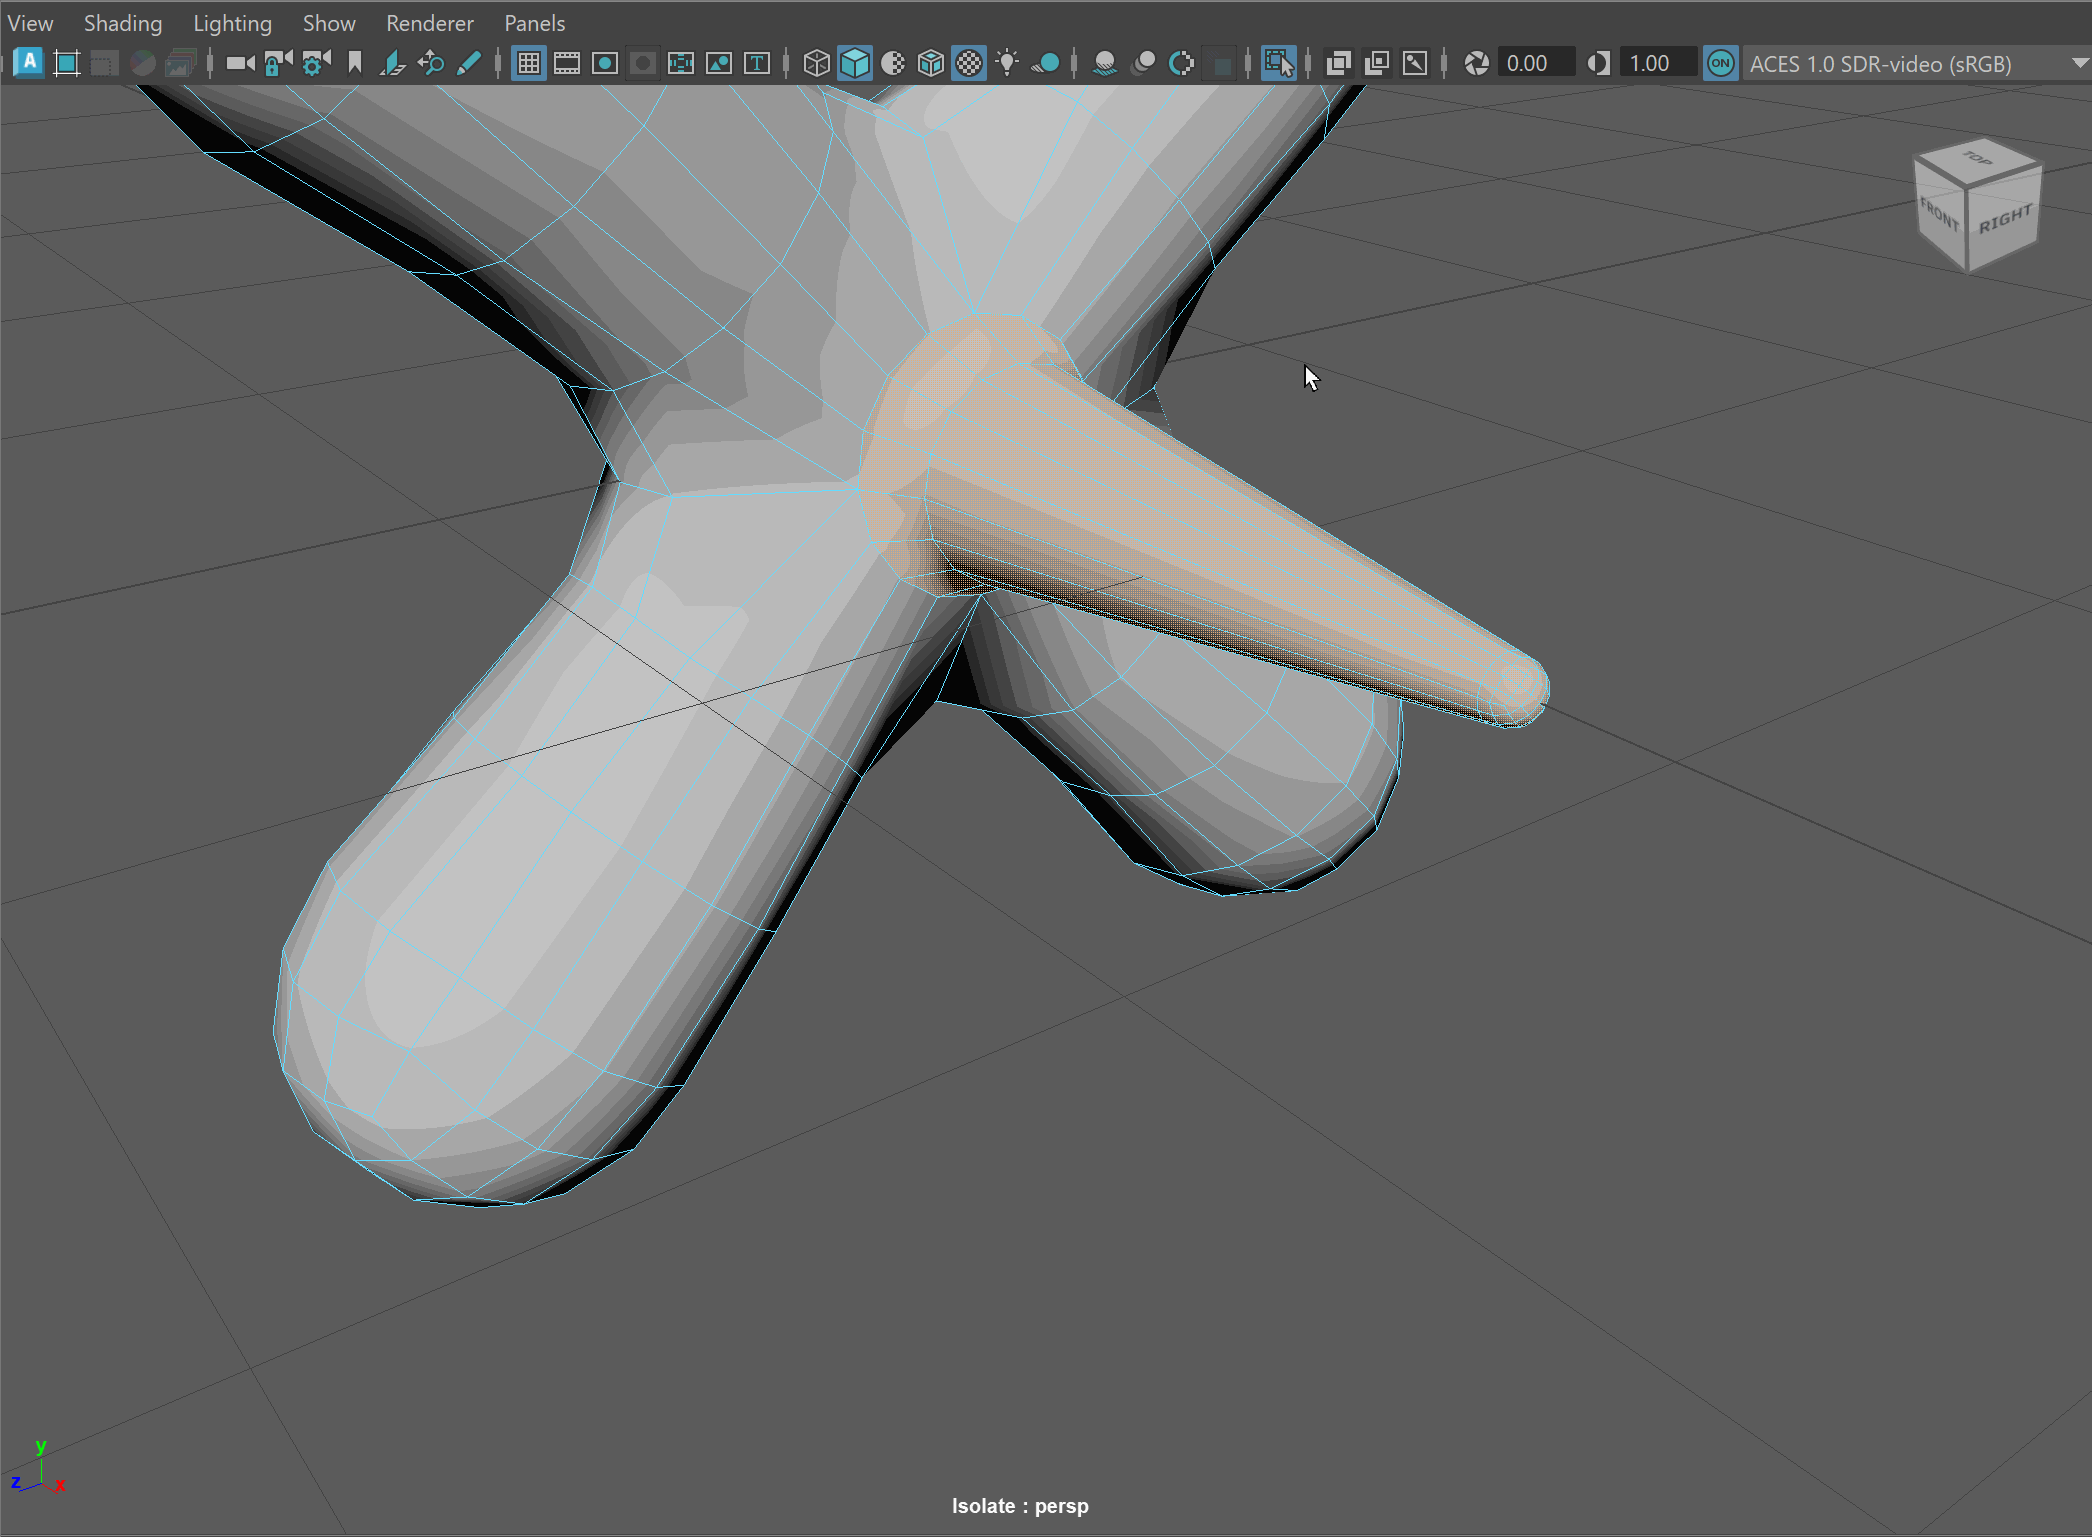The width and height of the screenshot is (2092, 1537).
Task: Click the 2D pan/zoom icon
Action: pos(431,63)
